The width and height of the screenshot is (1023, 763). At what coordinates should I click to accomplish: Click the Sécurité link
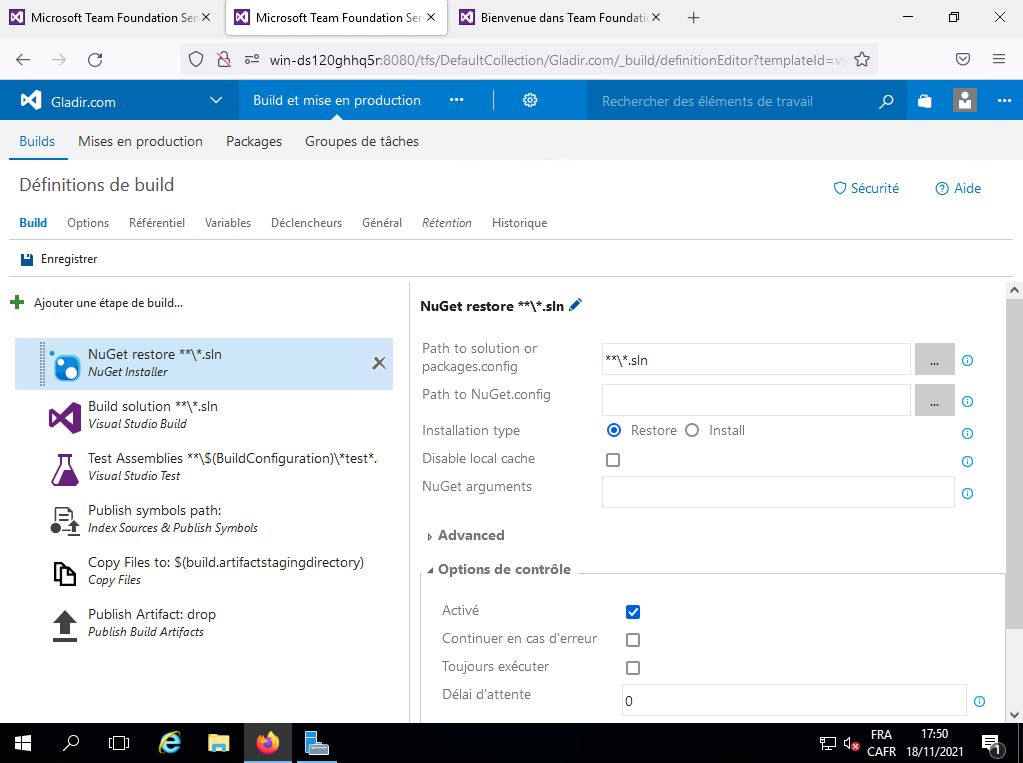866,188
